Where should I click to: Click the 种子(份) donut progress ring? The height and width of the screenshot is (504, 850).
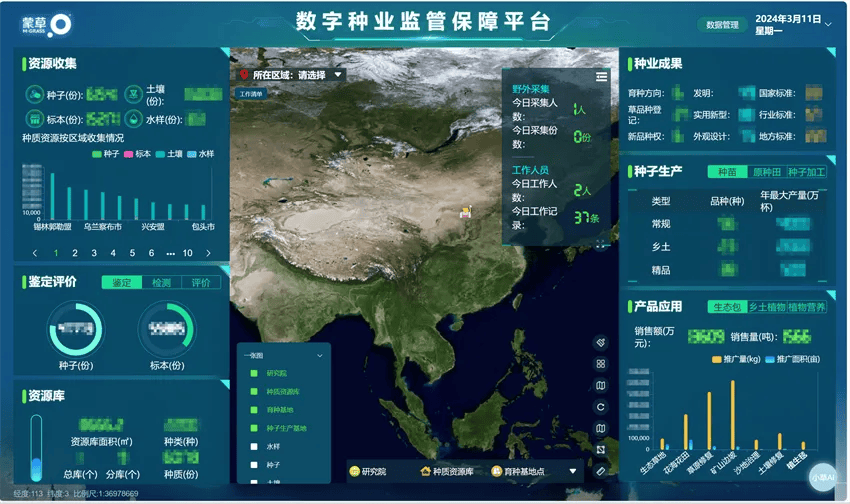pyautogui.click(x=76, y=329)
